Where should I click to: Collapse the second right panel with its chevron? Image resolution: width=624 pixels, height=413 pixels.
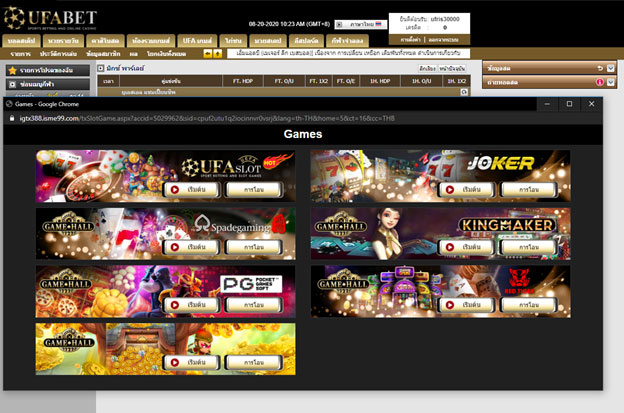click(x=611, y=82)
